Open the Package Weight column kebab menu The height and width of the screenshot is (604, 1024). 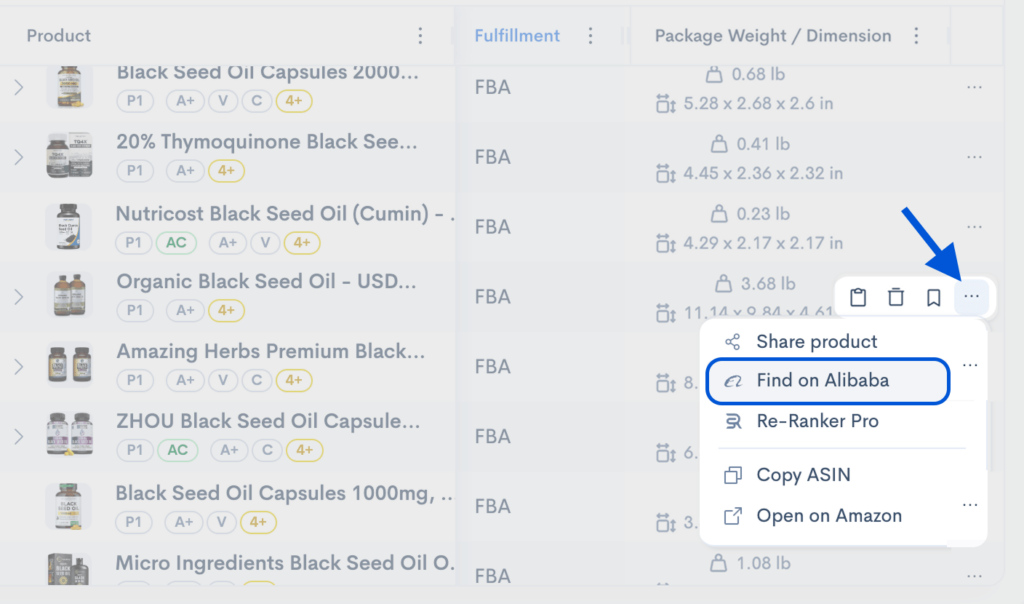(917, 34)
